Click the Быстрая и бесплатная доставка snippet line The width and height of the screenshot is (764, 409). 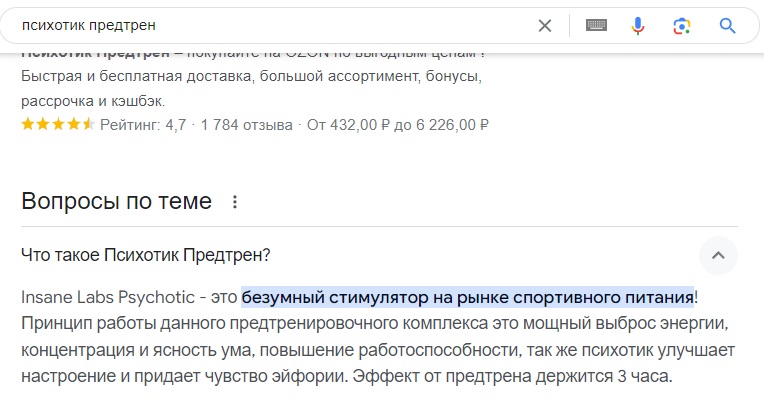click(x=251, y=76)
